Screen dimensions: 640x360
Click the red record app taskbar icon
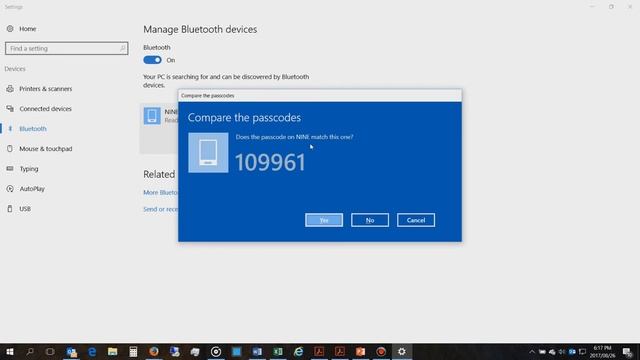[381, 351]
